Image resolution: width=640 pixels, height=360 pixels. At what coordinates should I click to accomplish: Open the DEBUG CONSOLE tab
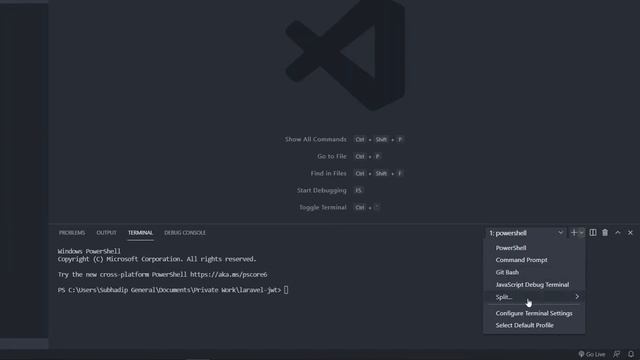coord(185,233)
